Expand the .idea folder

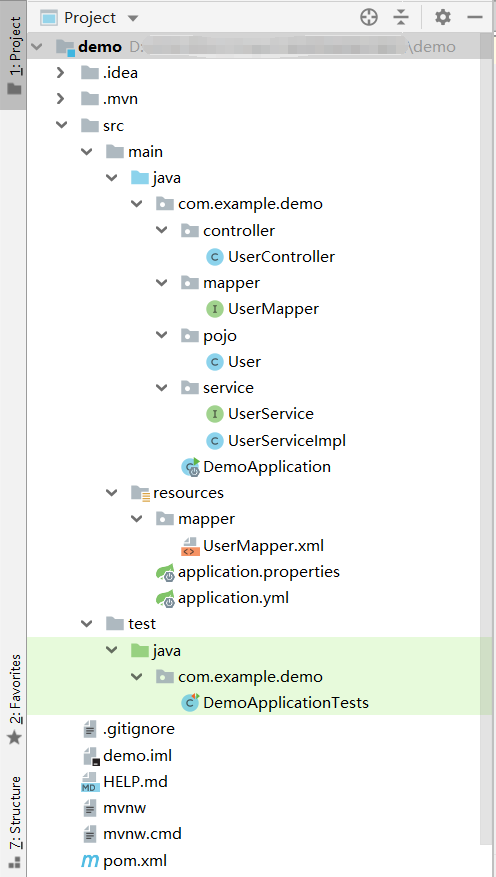tap(61, 73)
